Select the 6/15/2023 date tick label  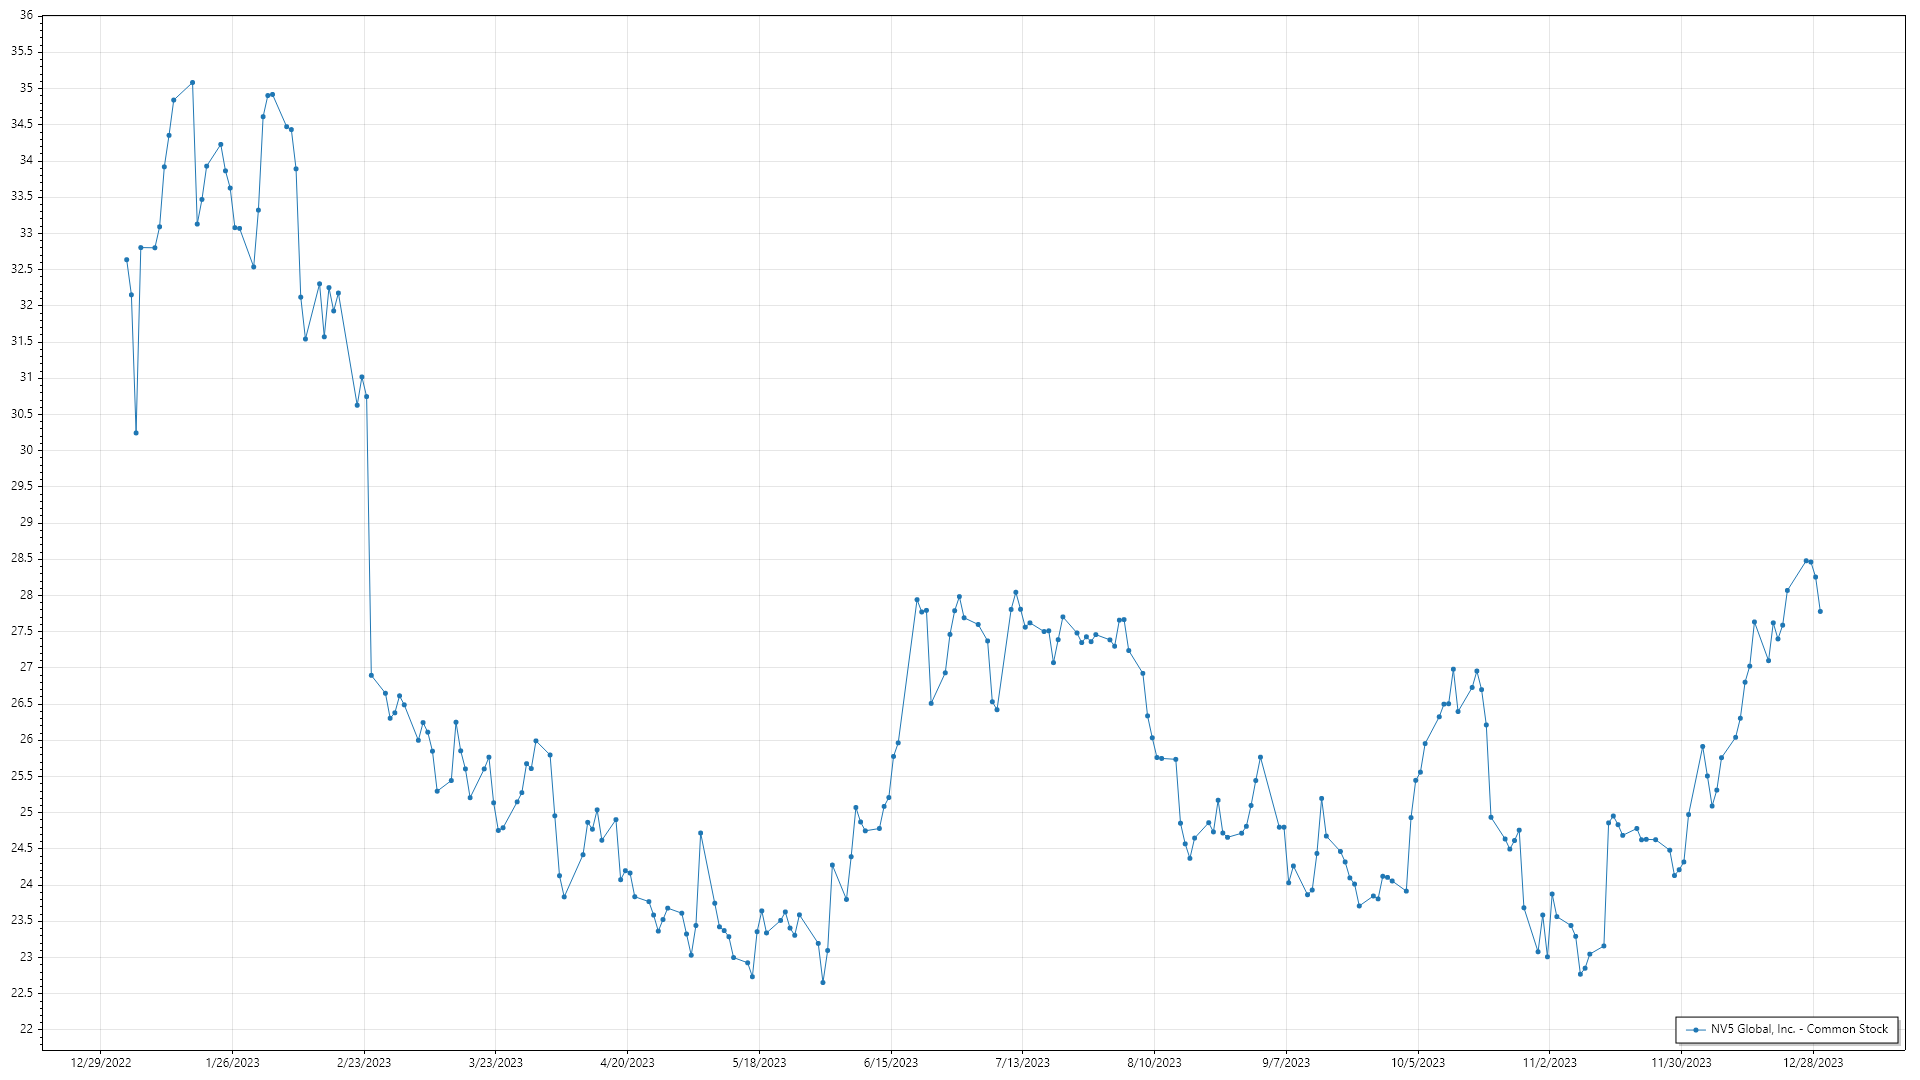(x=891, y=1062)
